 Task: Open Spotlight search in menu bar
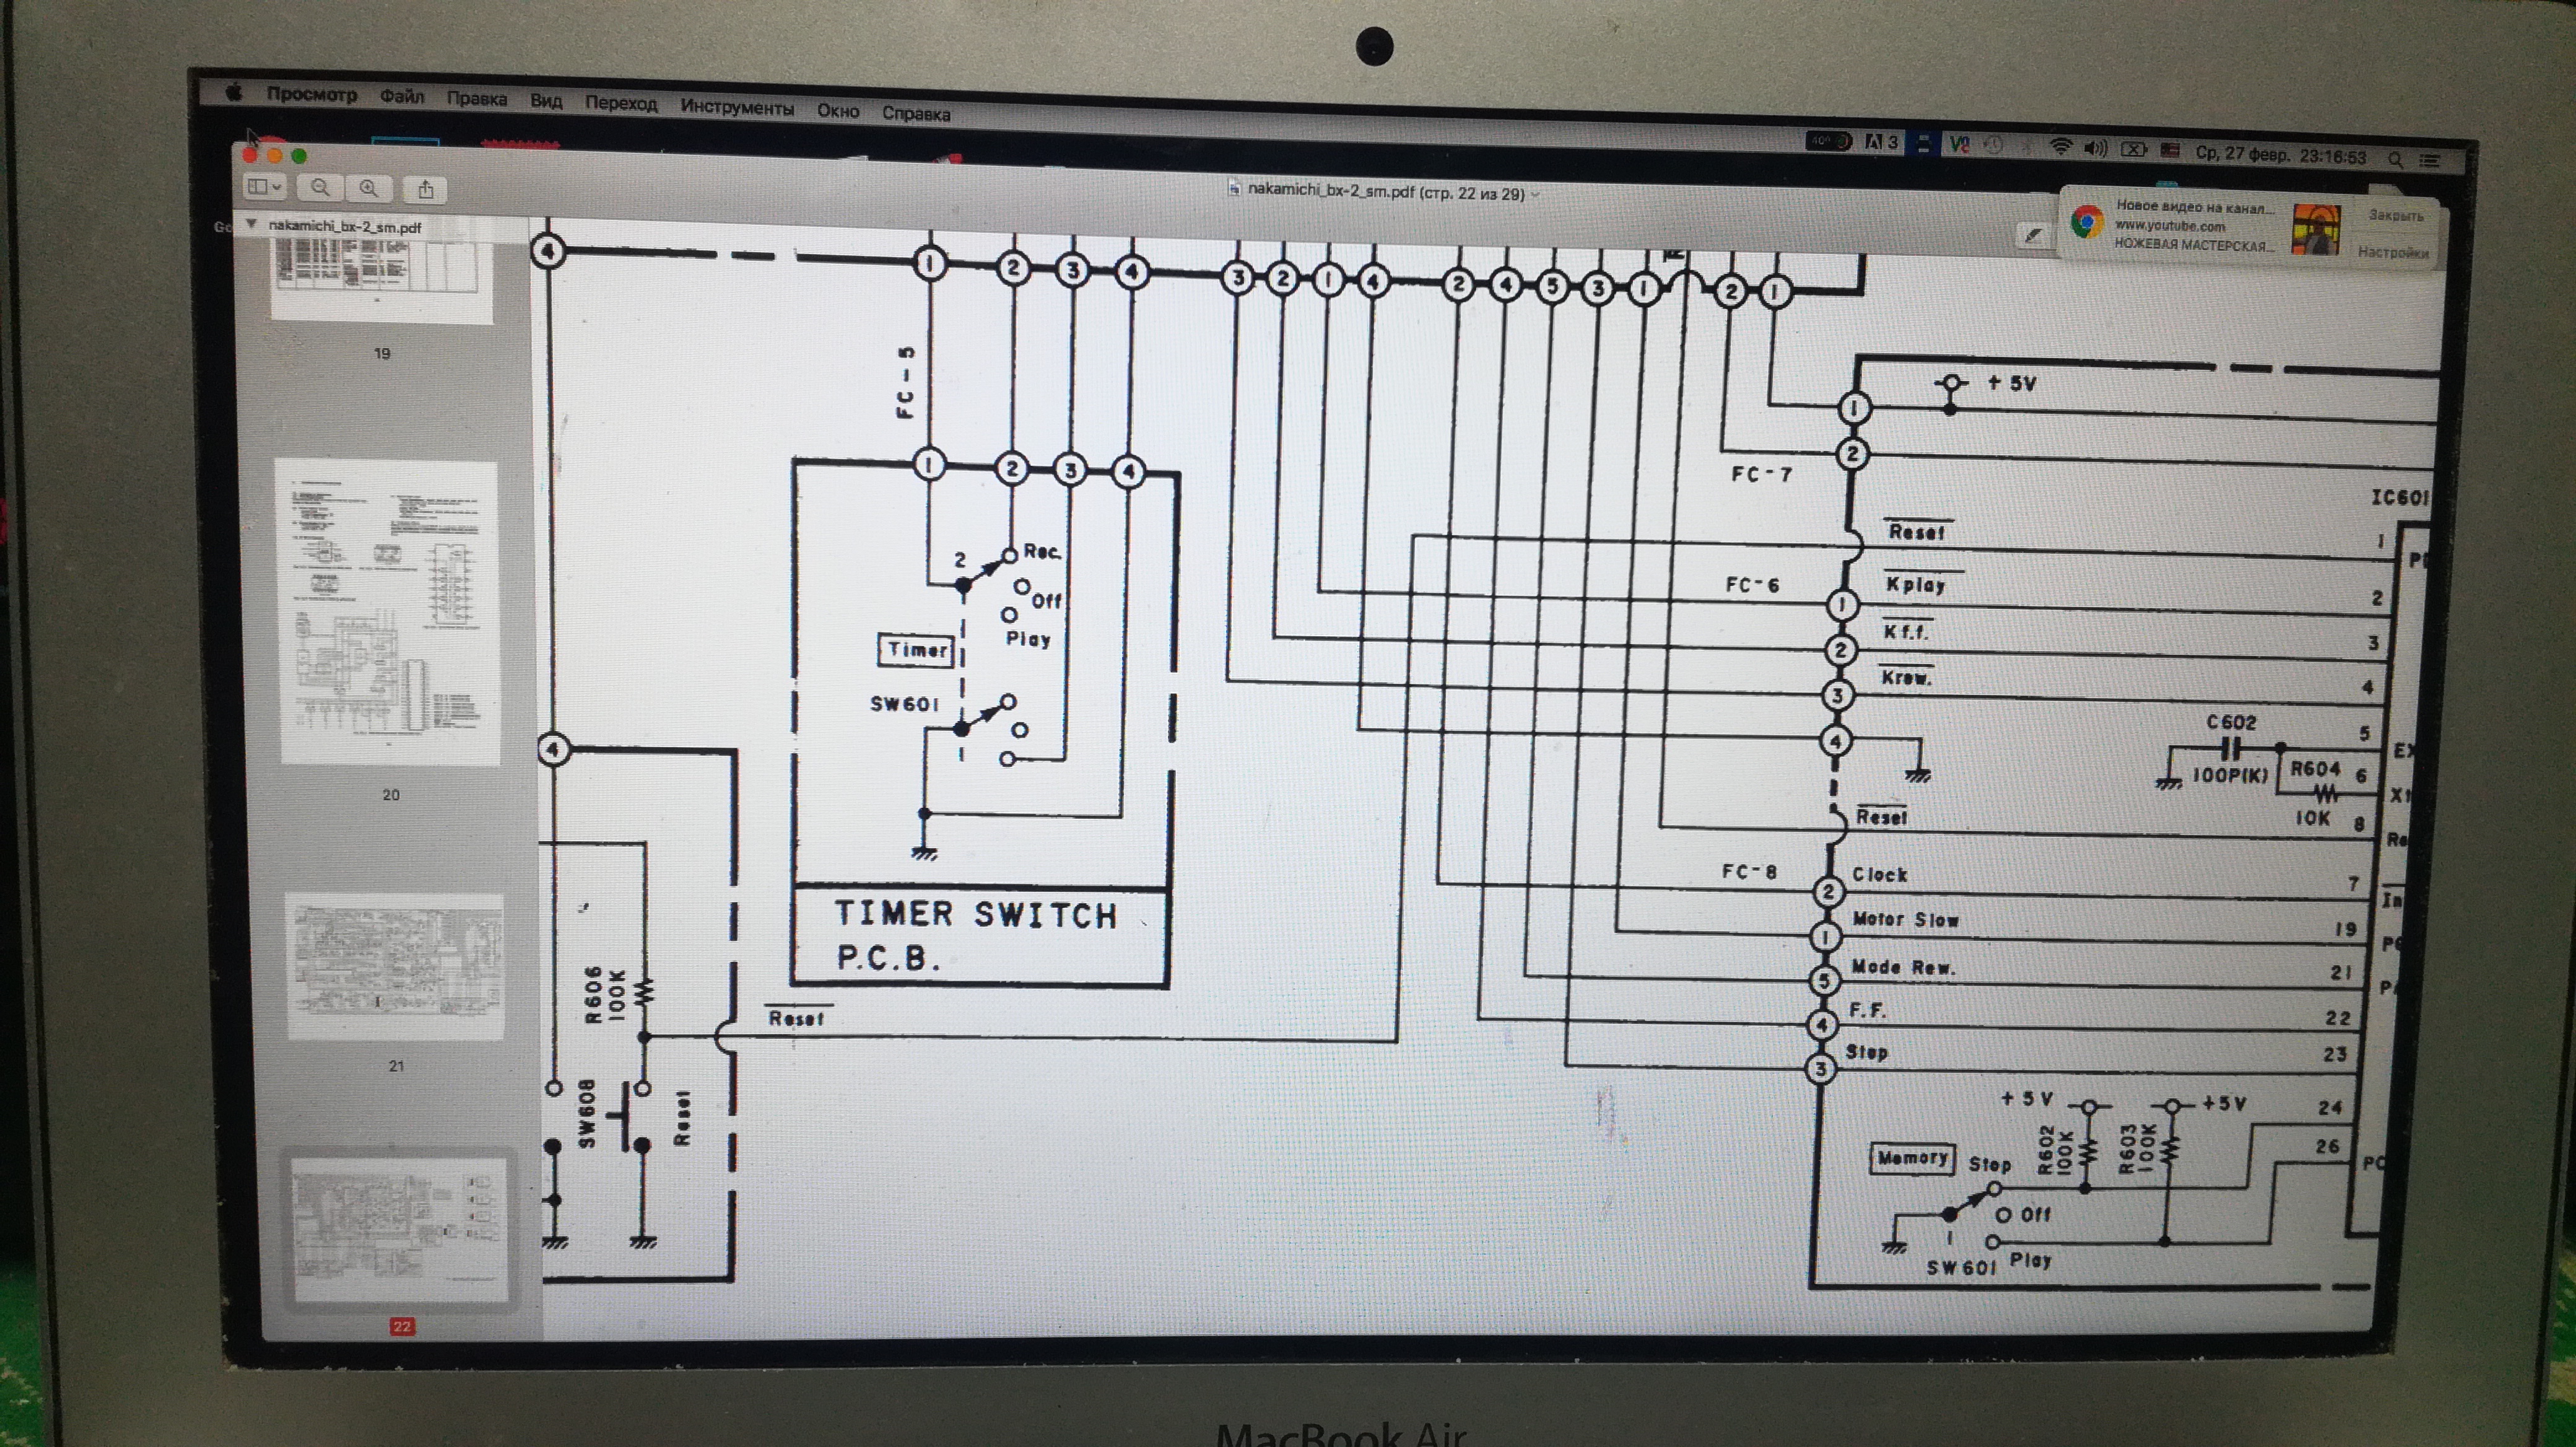click(x=2395, y=159)
